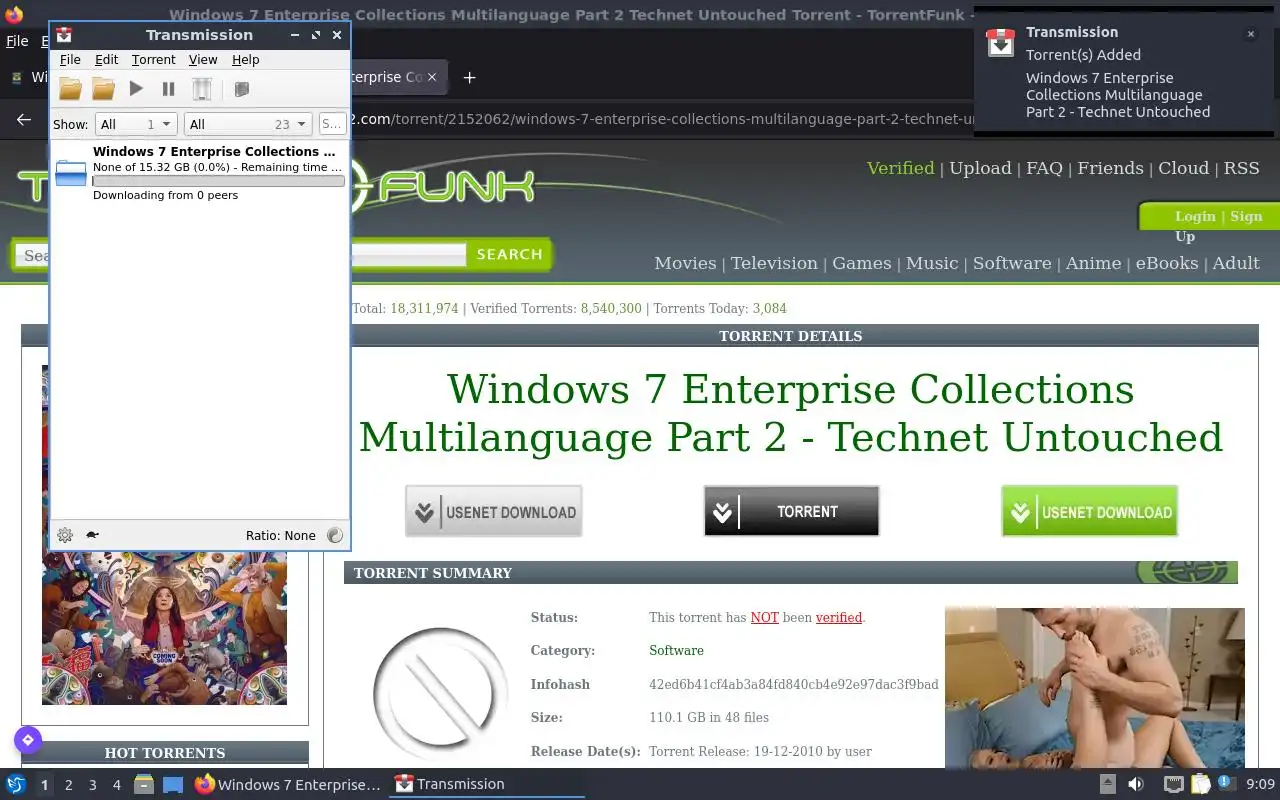This screenshot has height=800, width=1280.
Task: Open the FAQ link
Action: [x=1044, y=168]
